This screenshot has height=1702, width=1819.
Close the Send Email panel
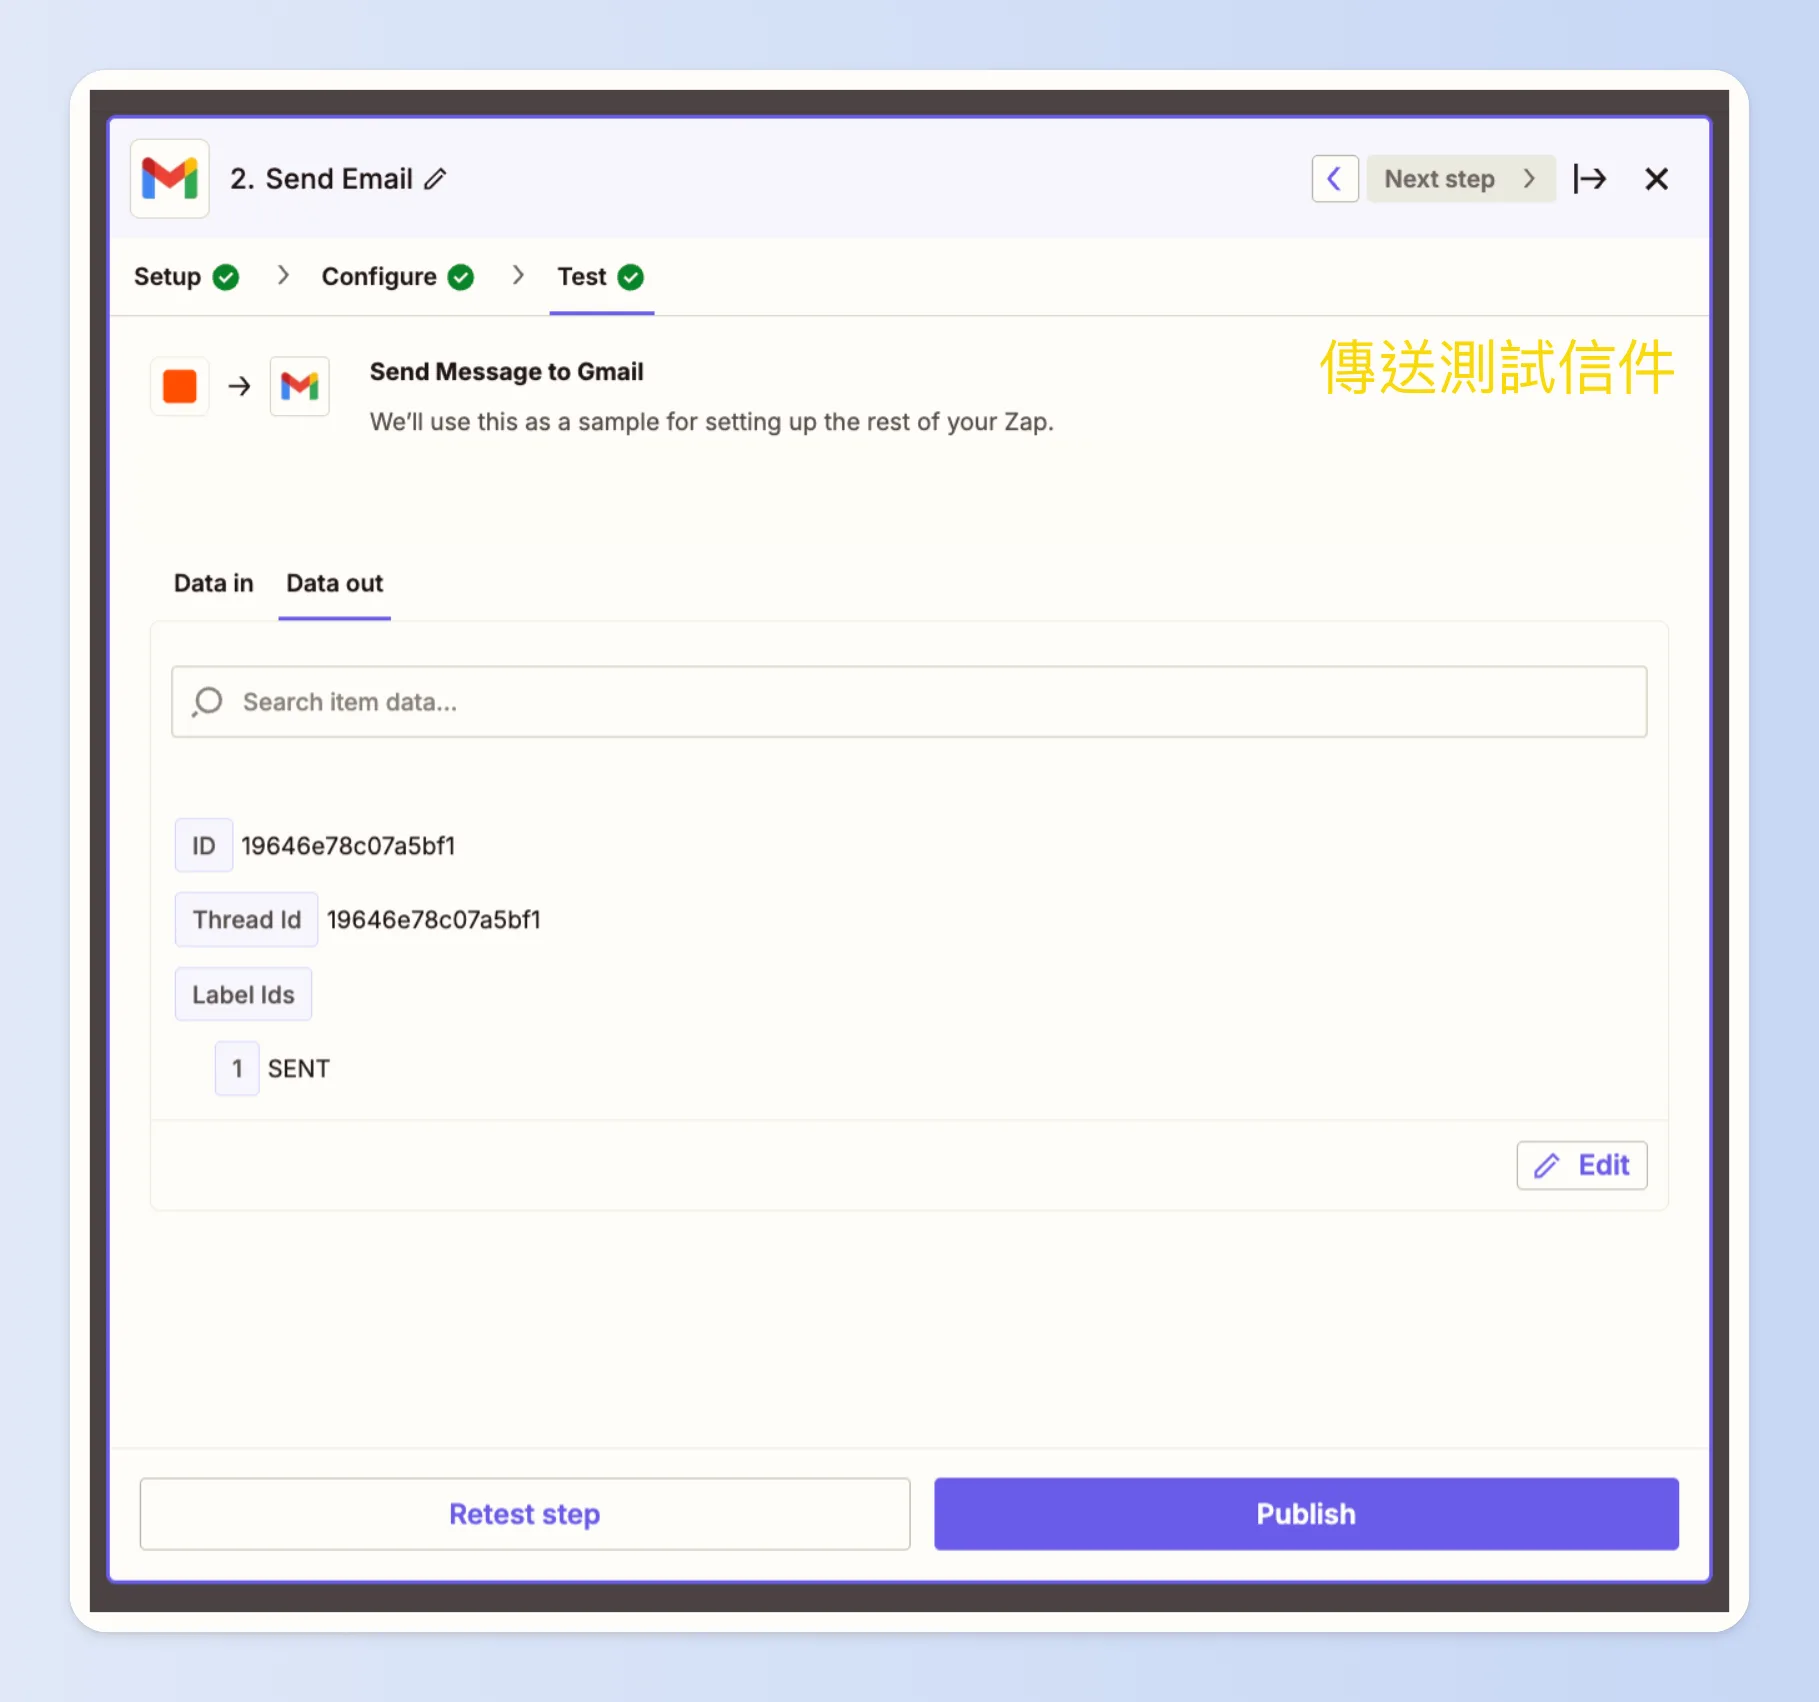tap(1656, 179)
